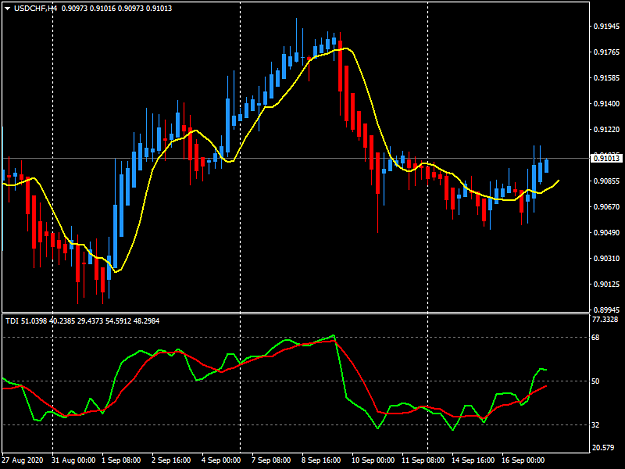Select time axis label 31 Aug 00:00
The width and height of the screenshot is (625, 469).
coord(73,460)
